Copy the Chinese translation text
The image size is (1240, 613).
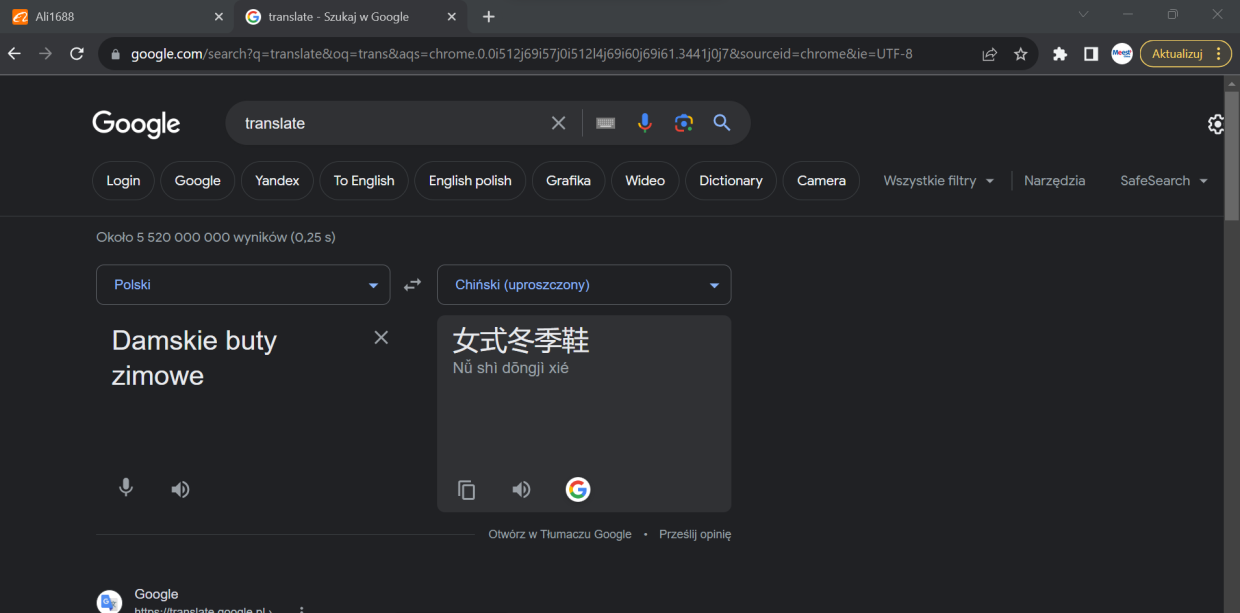click(x=466, y=490)
